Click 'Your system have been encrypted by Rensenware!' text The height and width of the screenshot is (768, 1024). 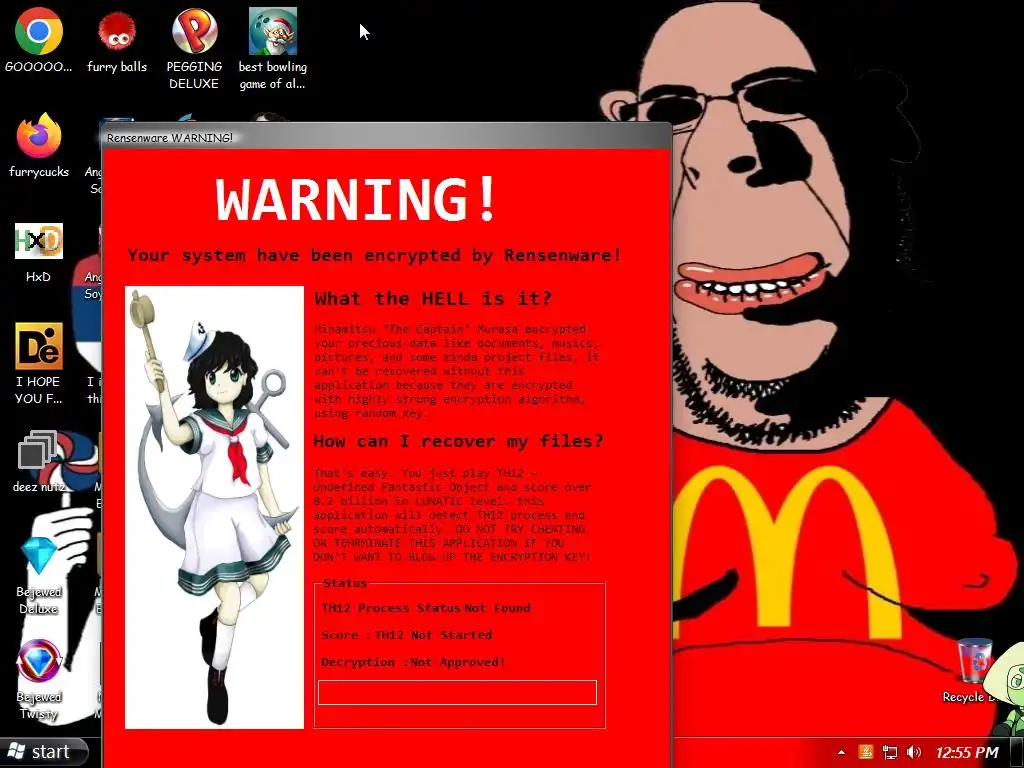[x=374, y=255]
